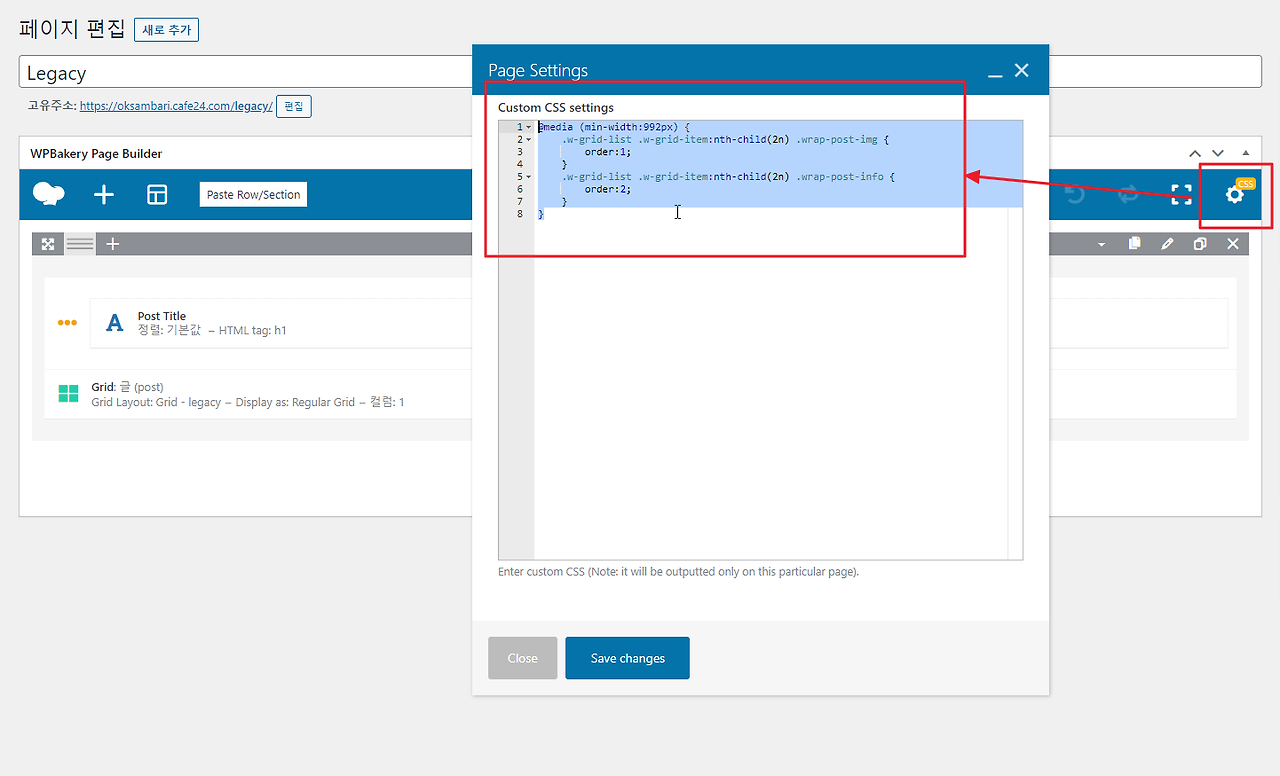Open page settings gear with CSS badge
1280x776 pixels.
coord(1236,194)
